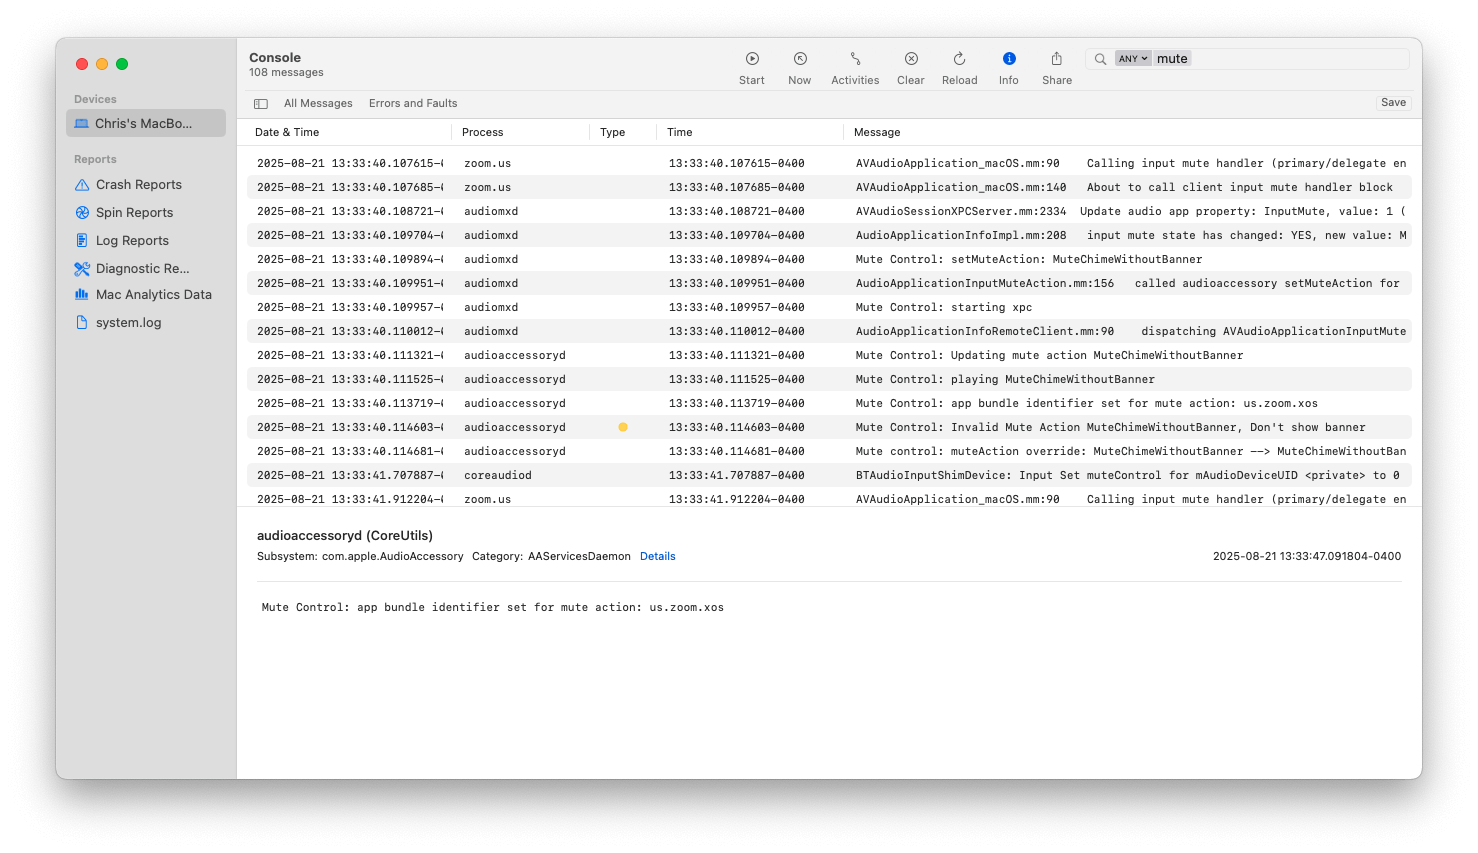Reload the log messages
Screen dimensions: 1478x853
[x=959, y=68]
